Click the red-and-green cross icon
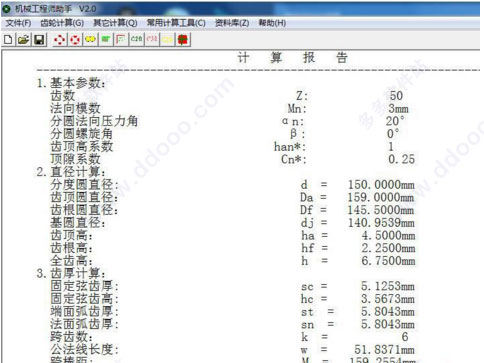484x363 pixels. 183,40
